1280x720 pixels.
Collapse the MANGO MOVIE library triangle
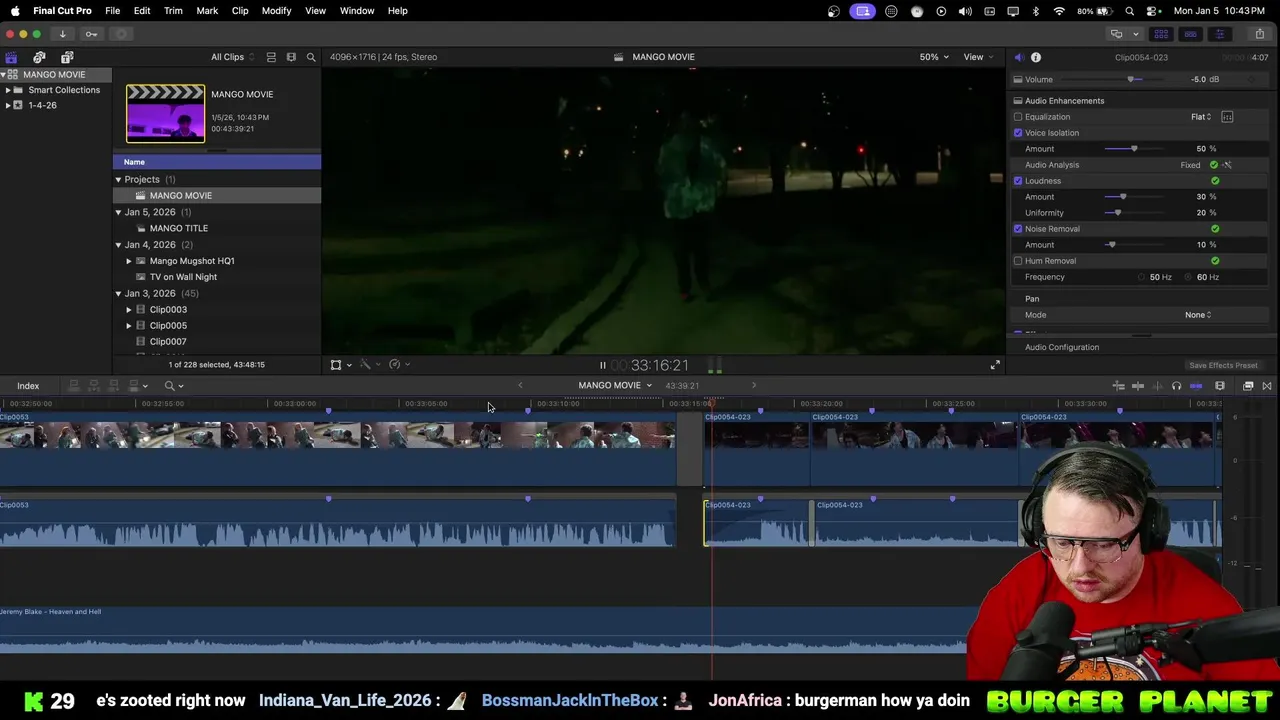coord(4,75)
